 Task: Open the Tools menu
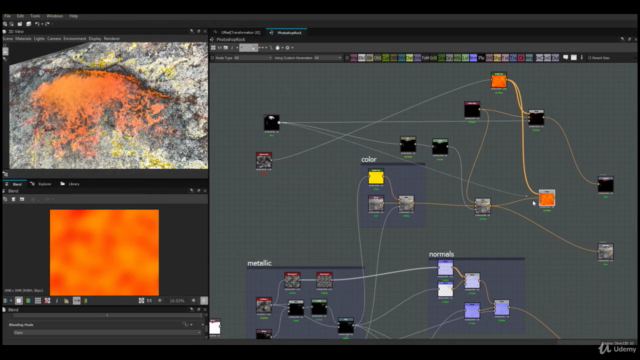35,16
